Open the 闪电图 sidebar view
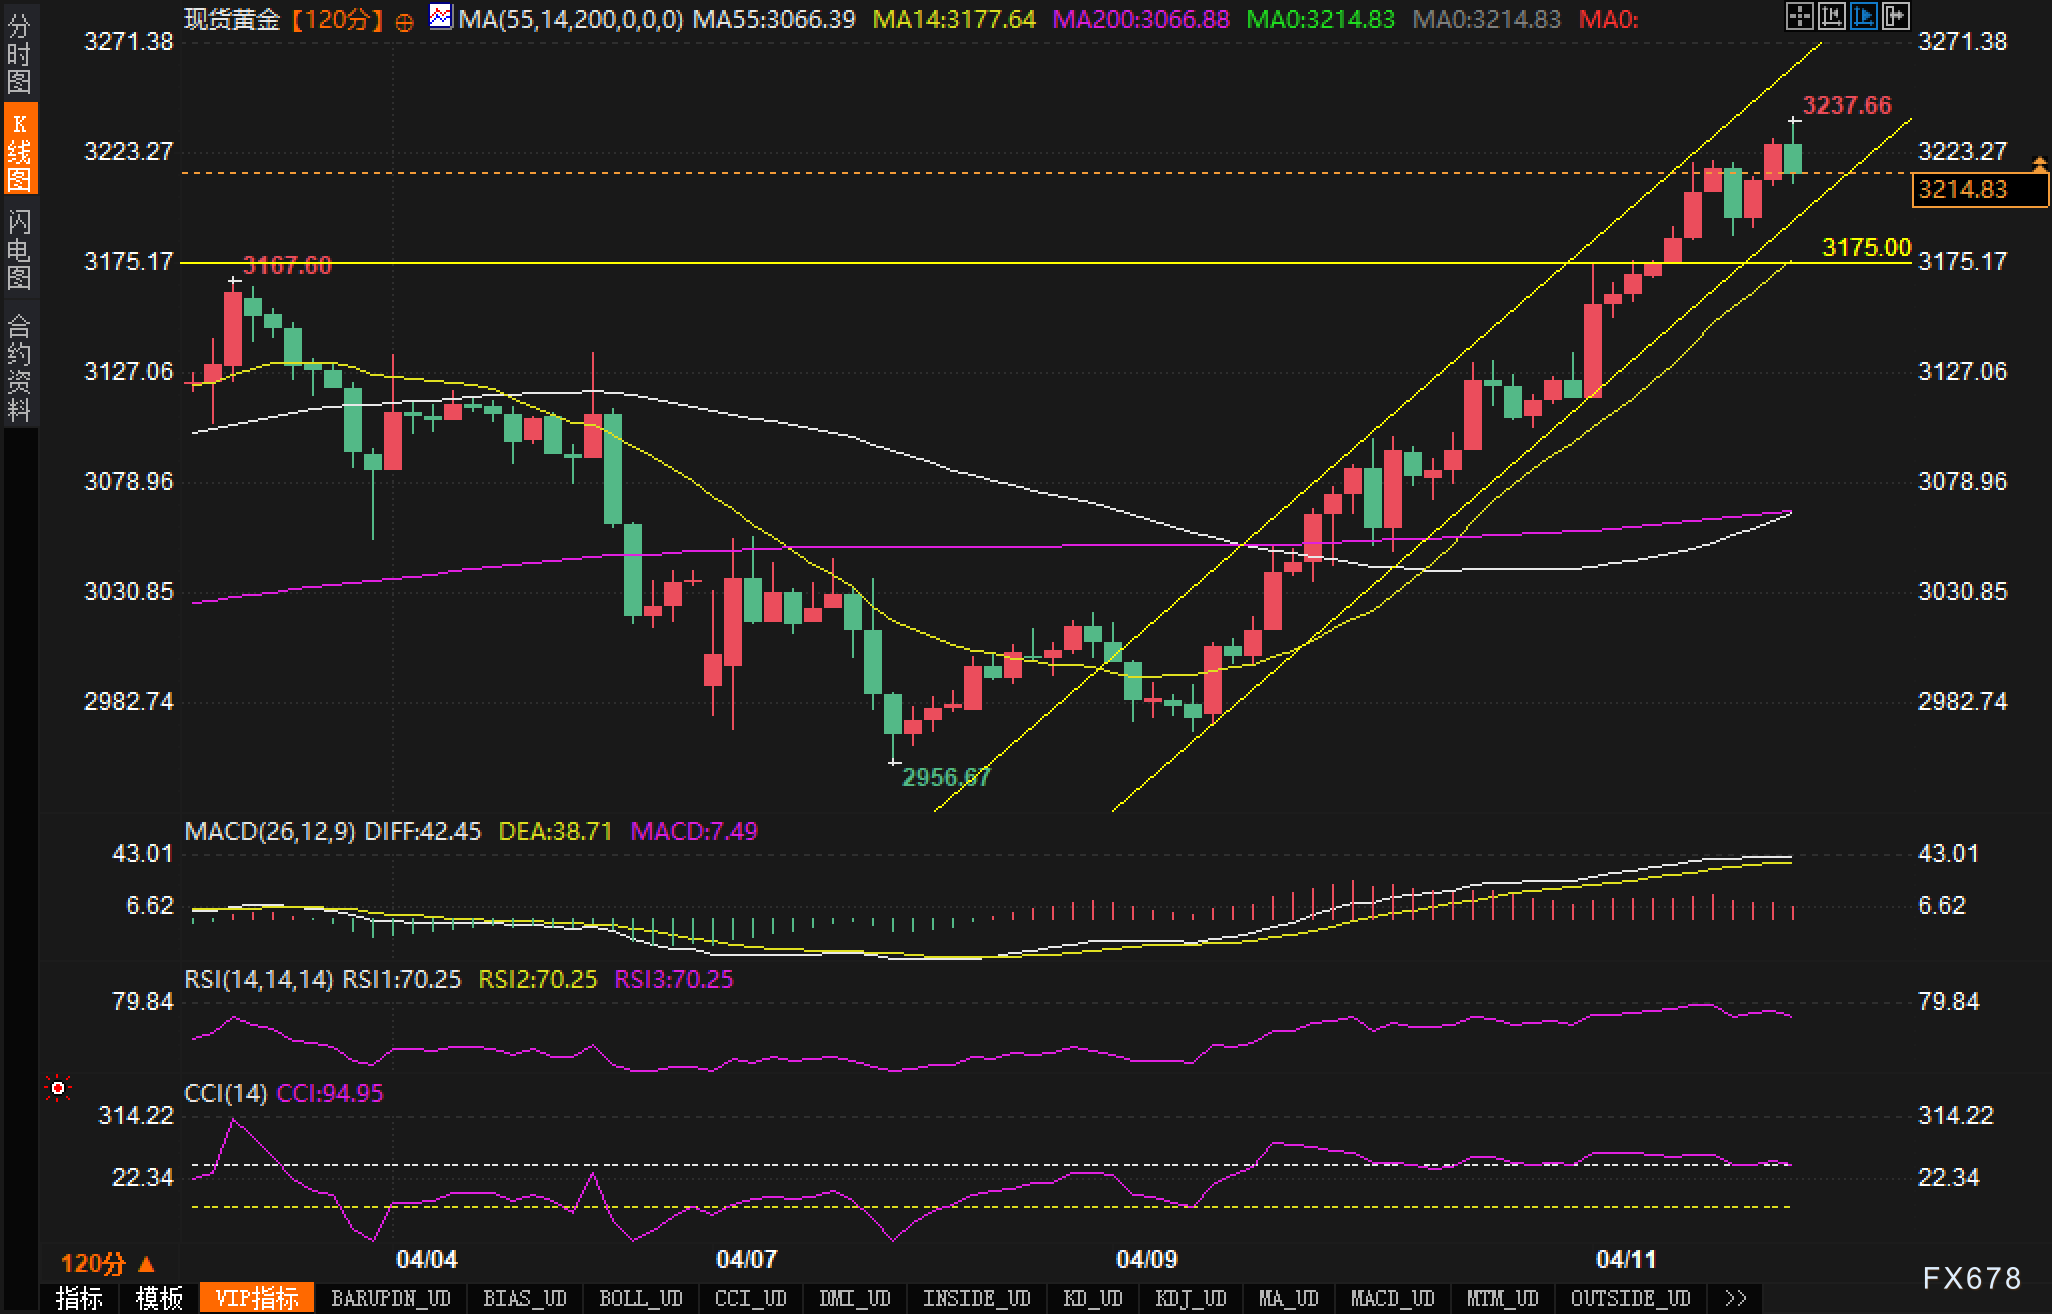This screenshot has width=2052, height=1314. tap(19, 248)
